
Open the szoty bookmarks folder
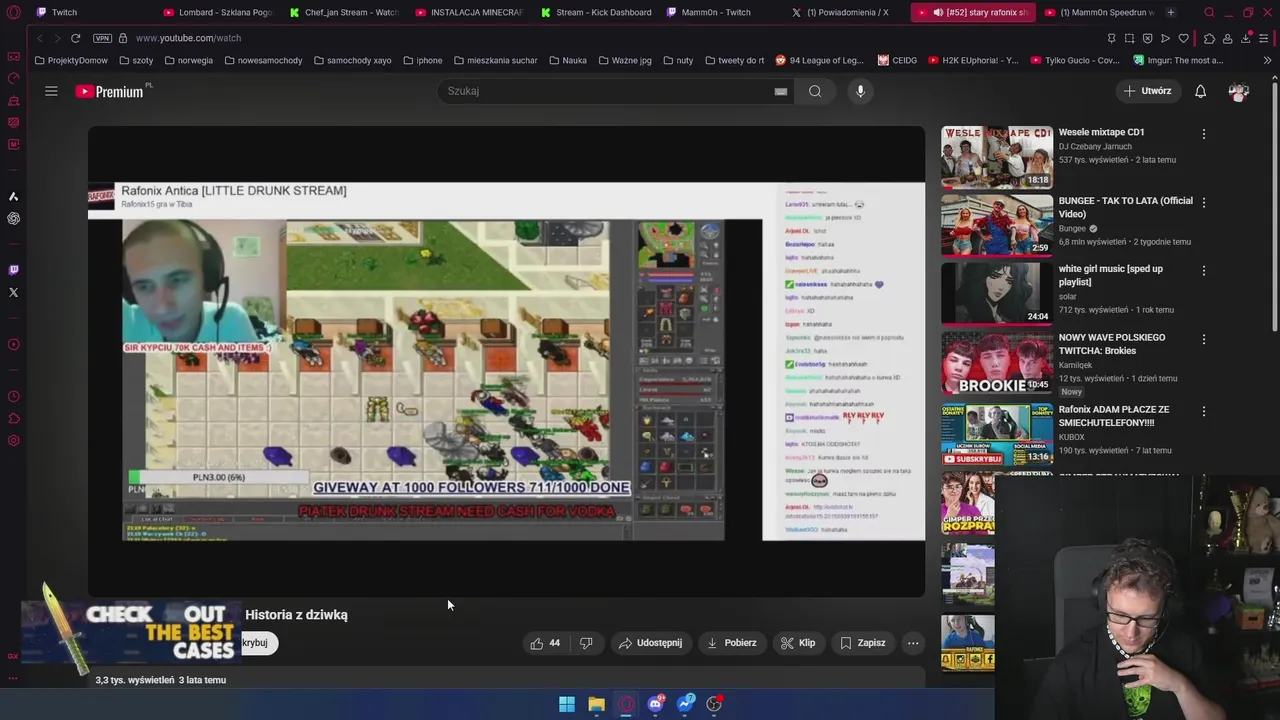tap(135, 60)
